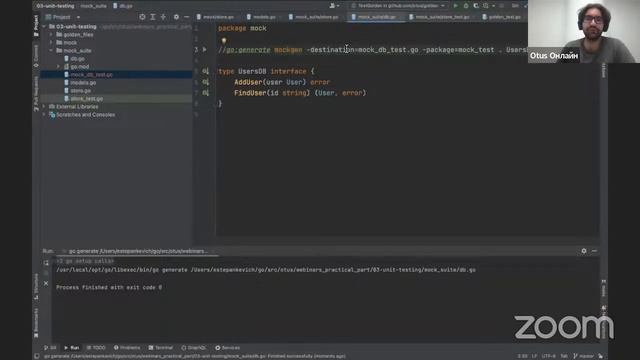640x360 pixels.
Task: Open the Pull Requests vertical sidebar tab
Action: tap(36, 94)
